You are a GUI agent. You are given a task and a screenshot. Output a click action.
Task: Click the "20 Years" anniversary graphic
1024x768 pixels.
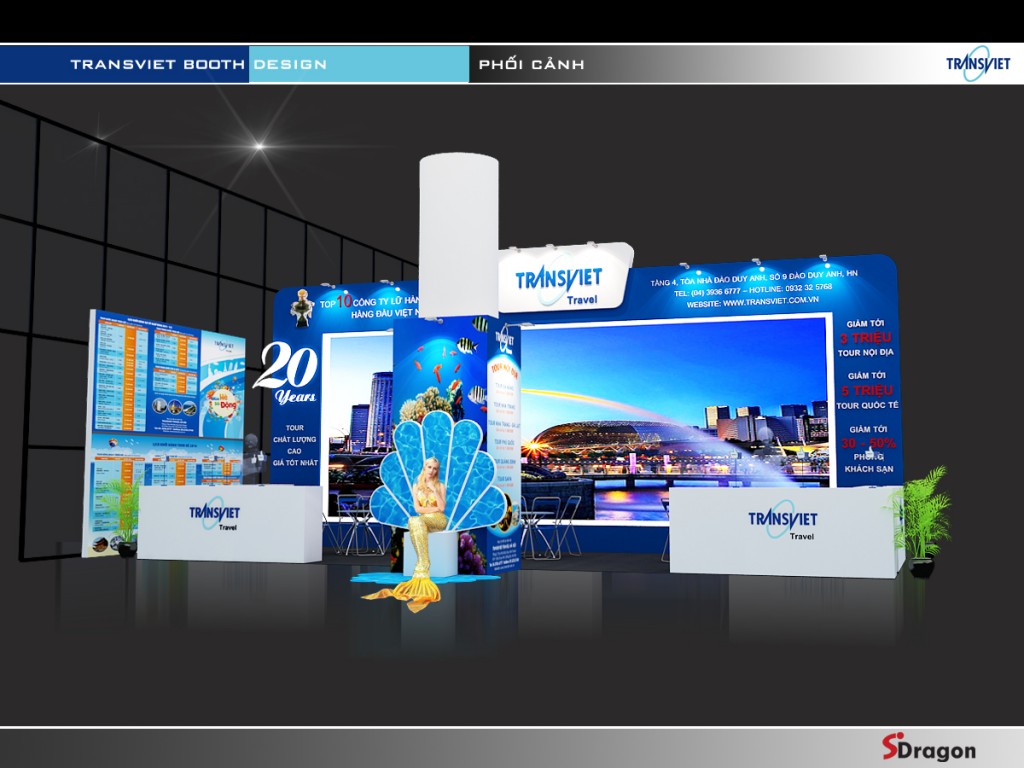pos(286,374)
